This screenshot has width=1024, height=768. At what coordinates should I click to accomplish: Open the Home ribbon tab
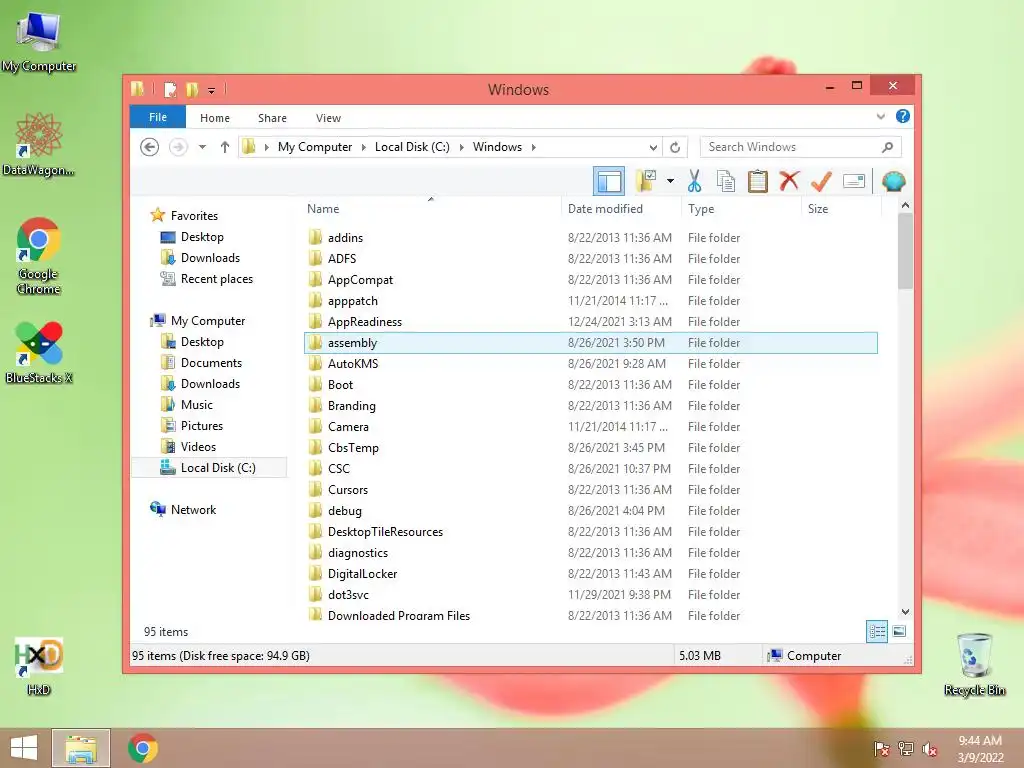tap(215, 118)
